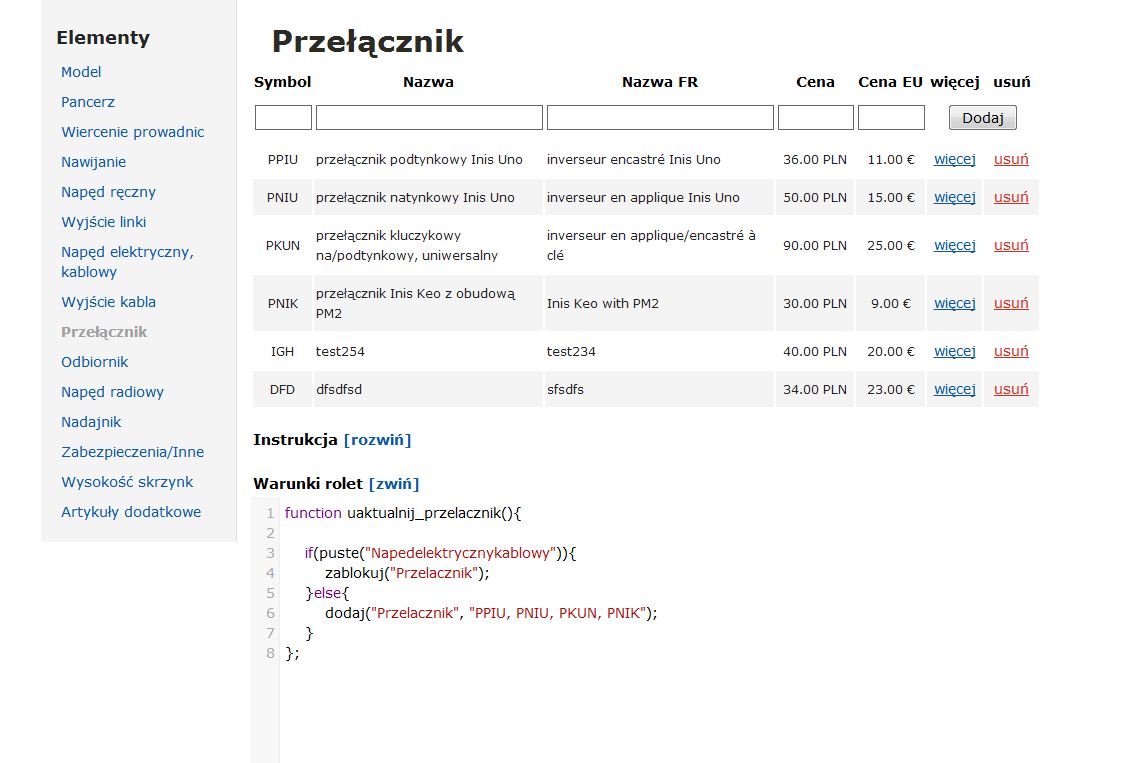Focus the Nazwa FR input box
Image resolution: width=1138 pixels, height=763 pixels.
point(660,118)
